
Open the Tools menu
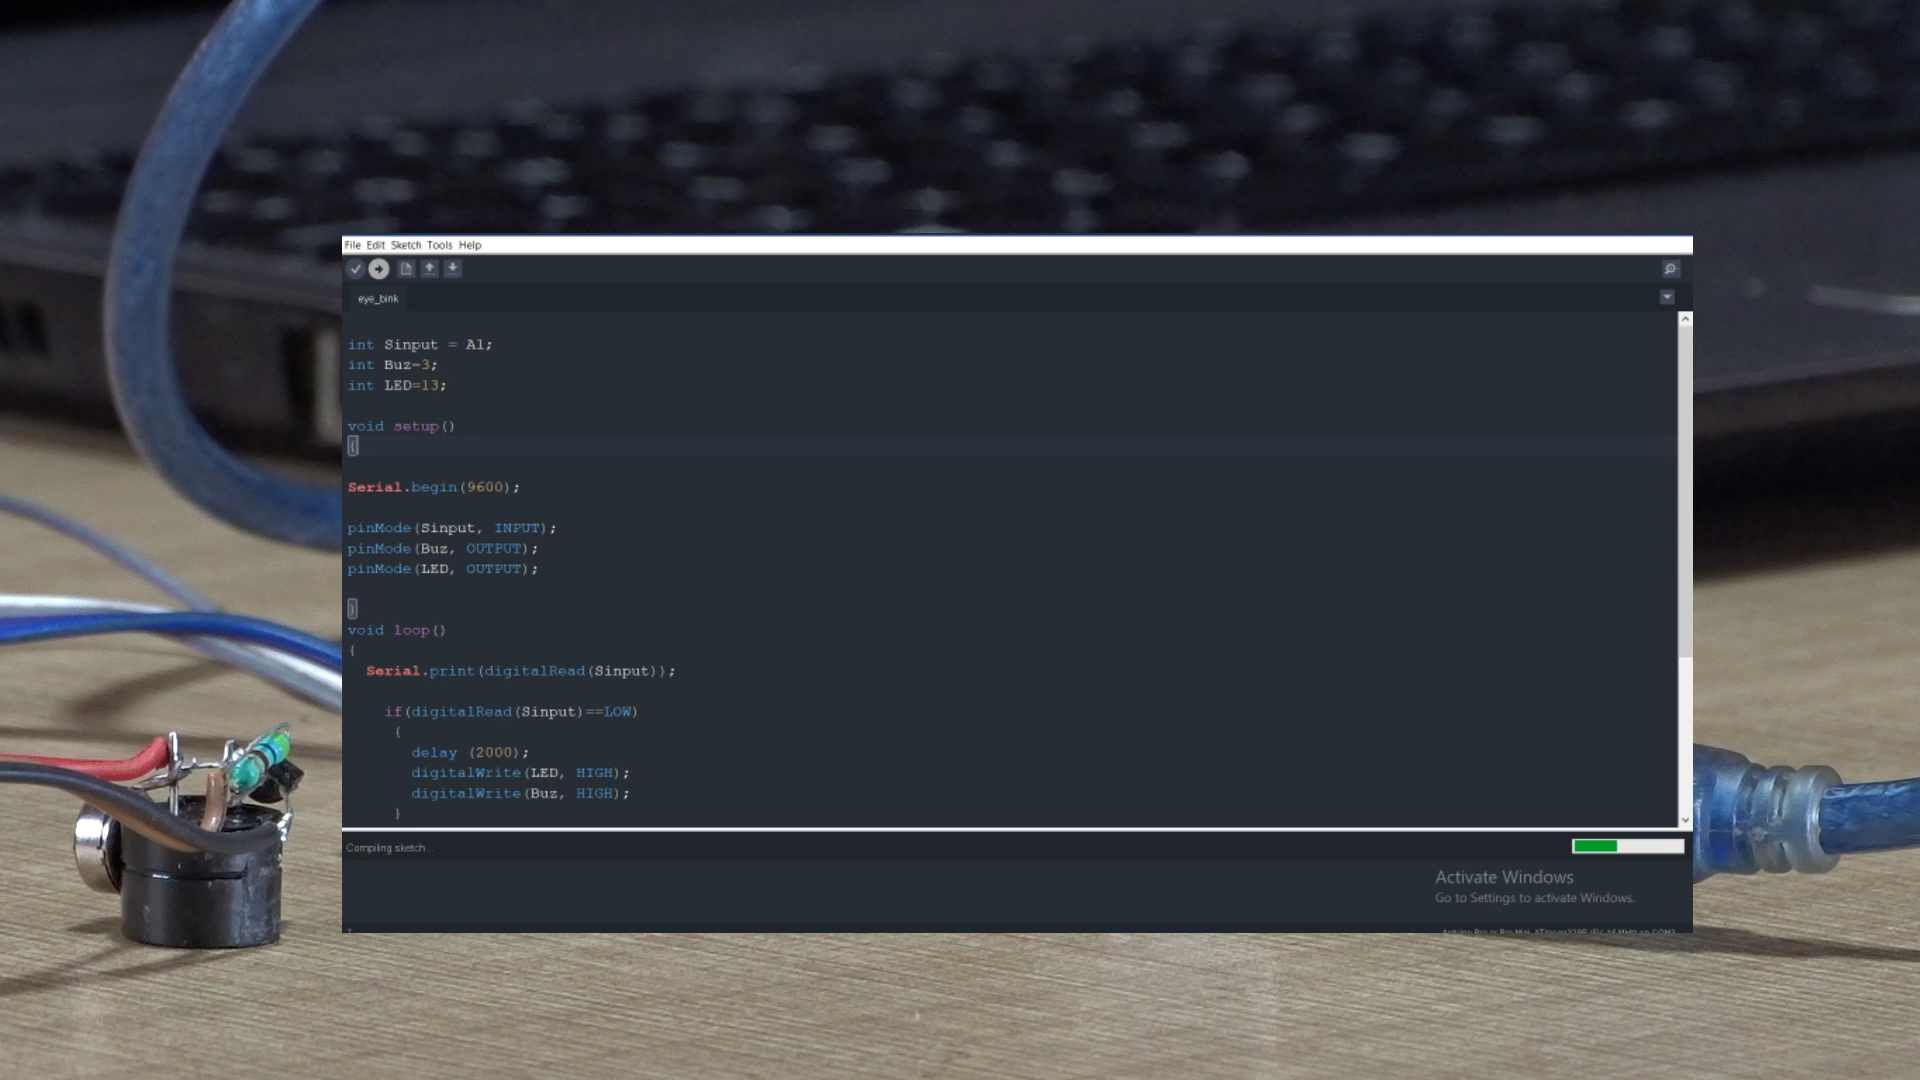pos(439,245)
